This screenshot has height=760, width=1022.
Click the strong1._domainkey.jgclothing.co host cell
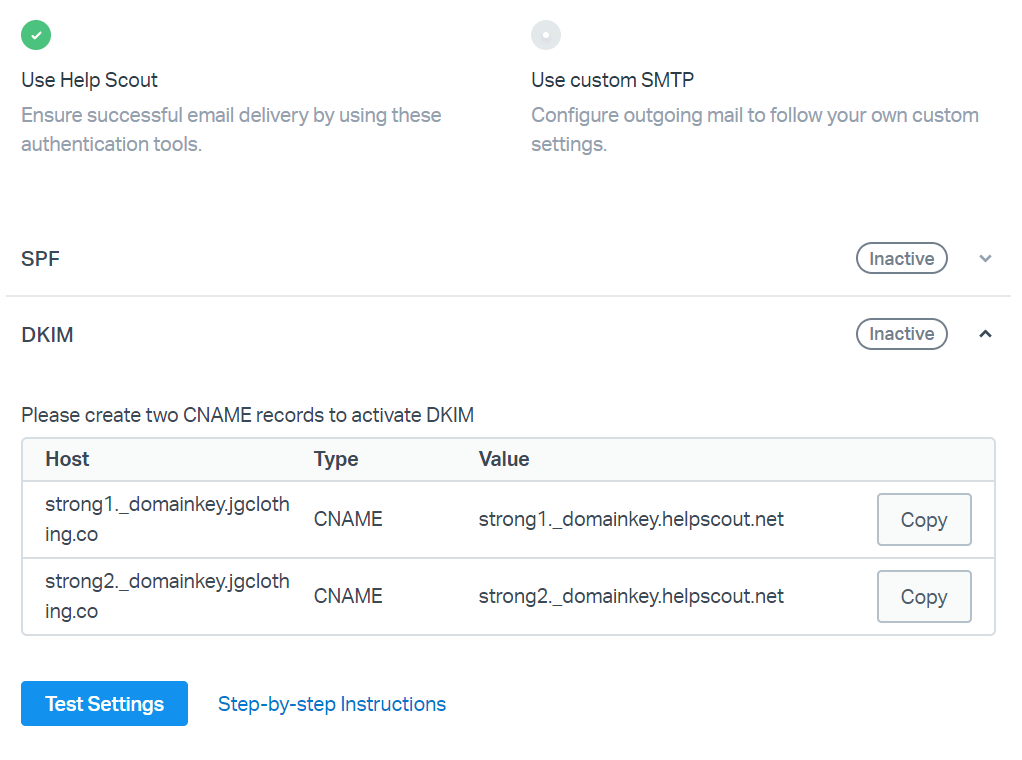click(167, 519)
